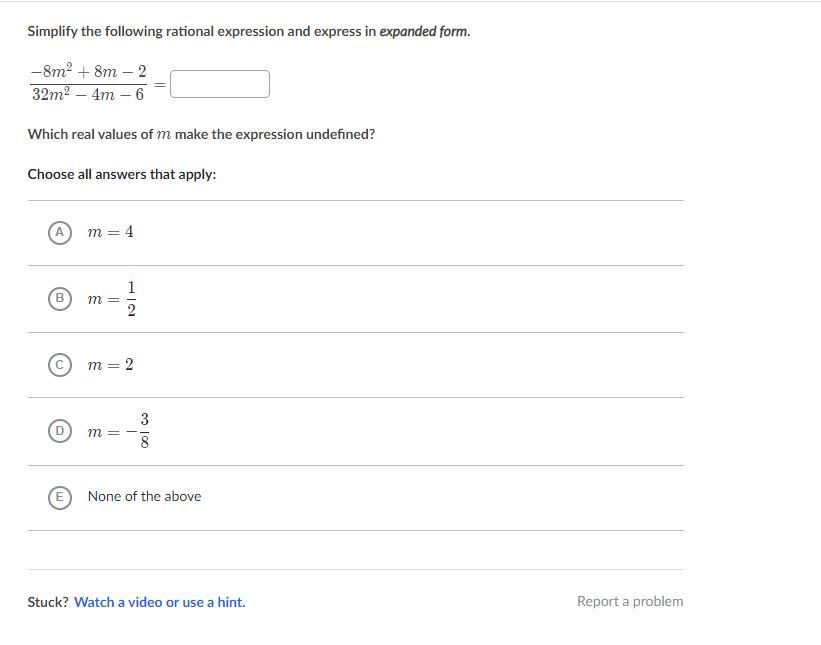Viewport: 821px width, 645px height.
Task: Focus the simplified expression answer box
Action: (220, 84)
